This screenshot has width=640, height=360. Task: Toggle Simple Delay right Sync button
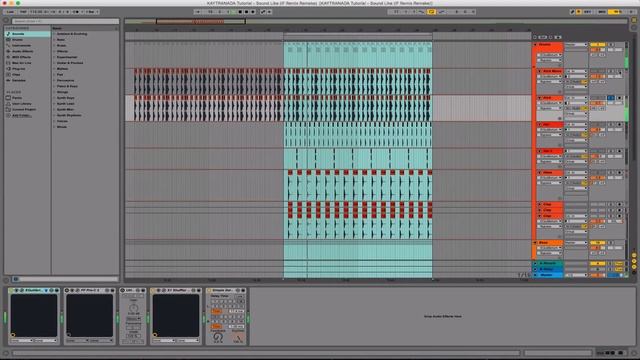(216, 327)
